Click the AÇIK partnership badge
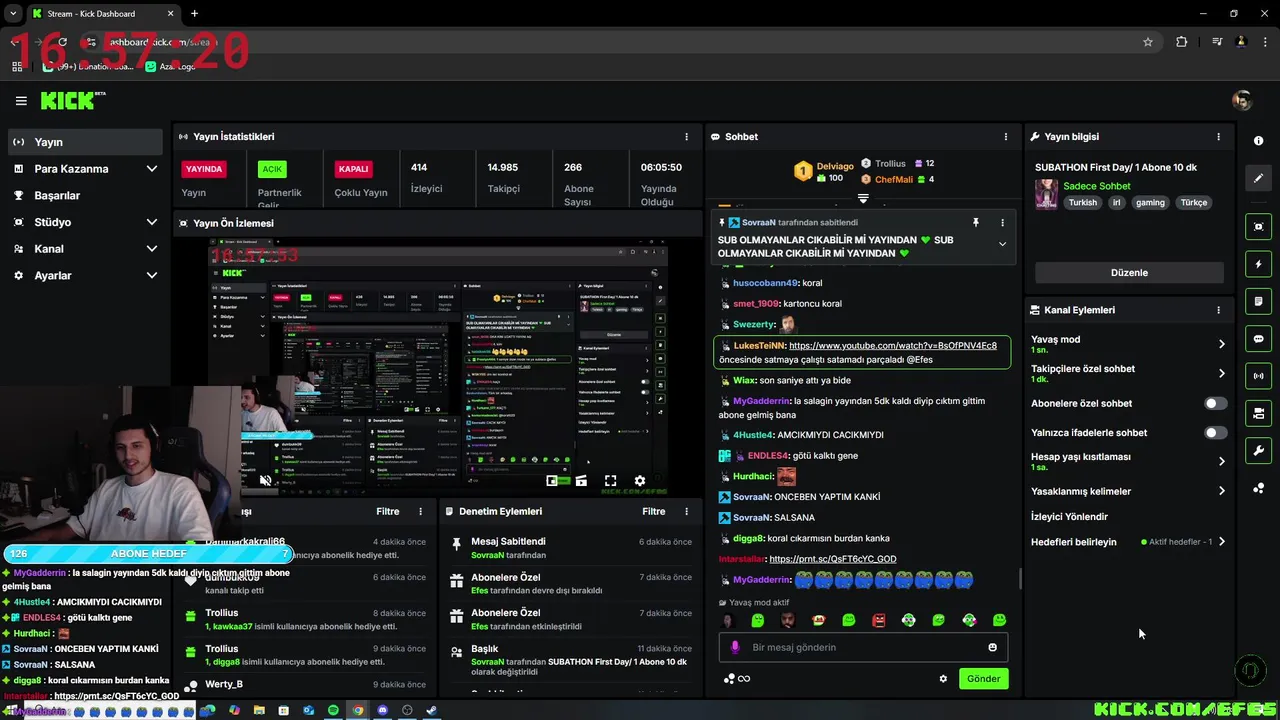Screen dimensions: 1280x720 272,169
